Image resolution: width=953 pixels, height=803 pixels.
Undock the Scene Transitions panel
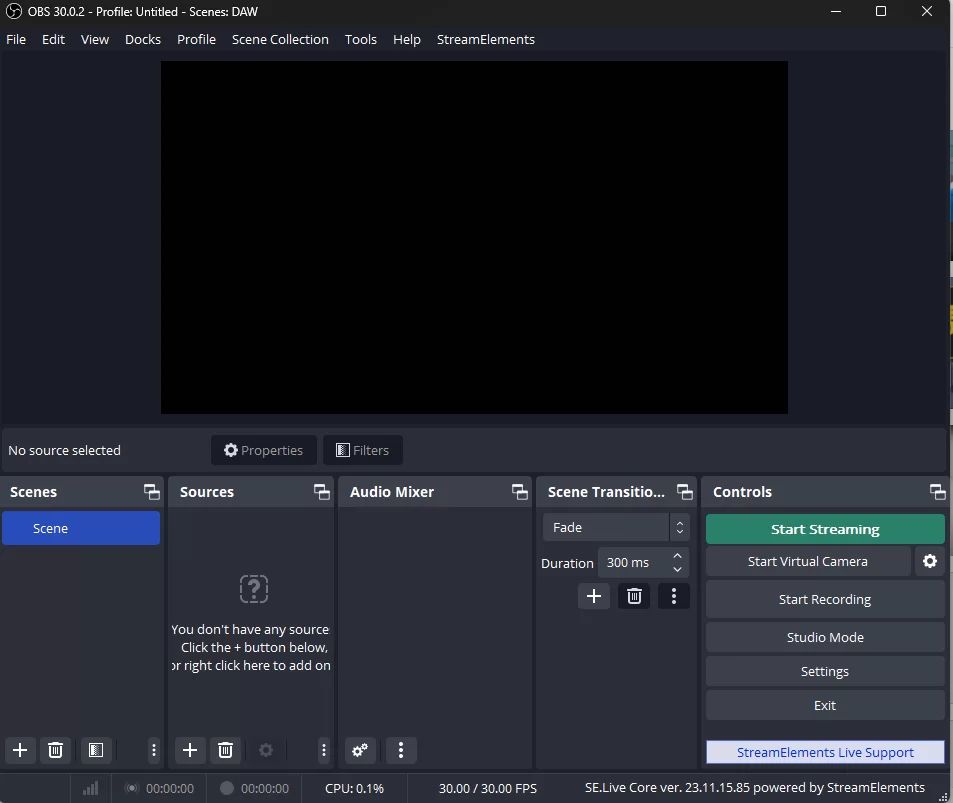tap(685, 492)
